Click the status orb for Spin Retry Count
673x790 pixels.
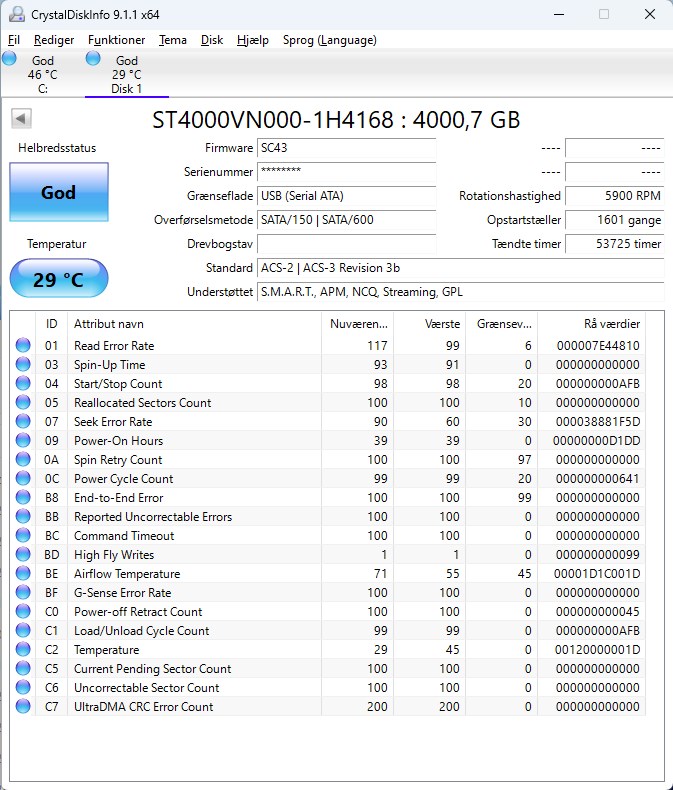pos(23,459)
